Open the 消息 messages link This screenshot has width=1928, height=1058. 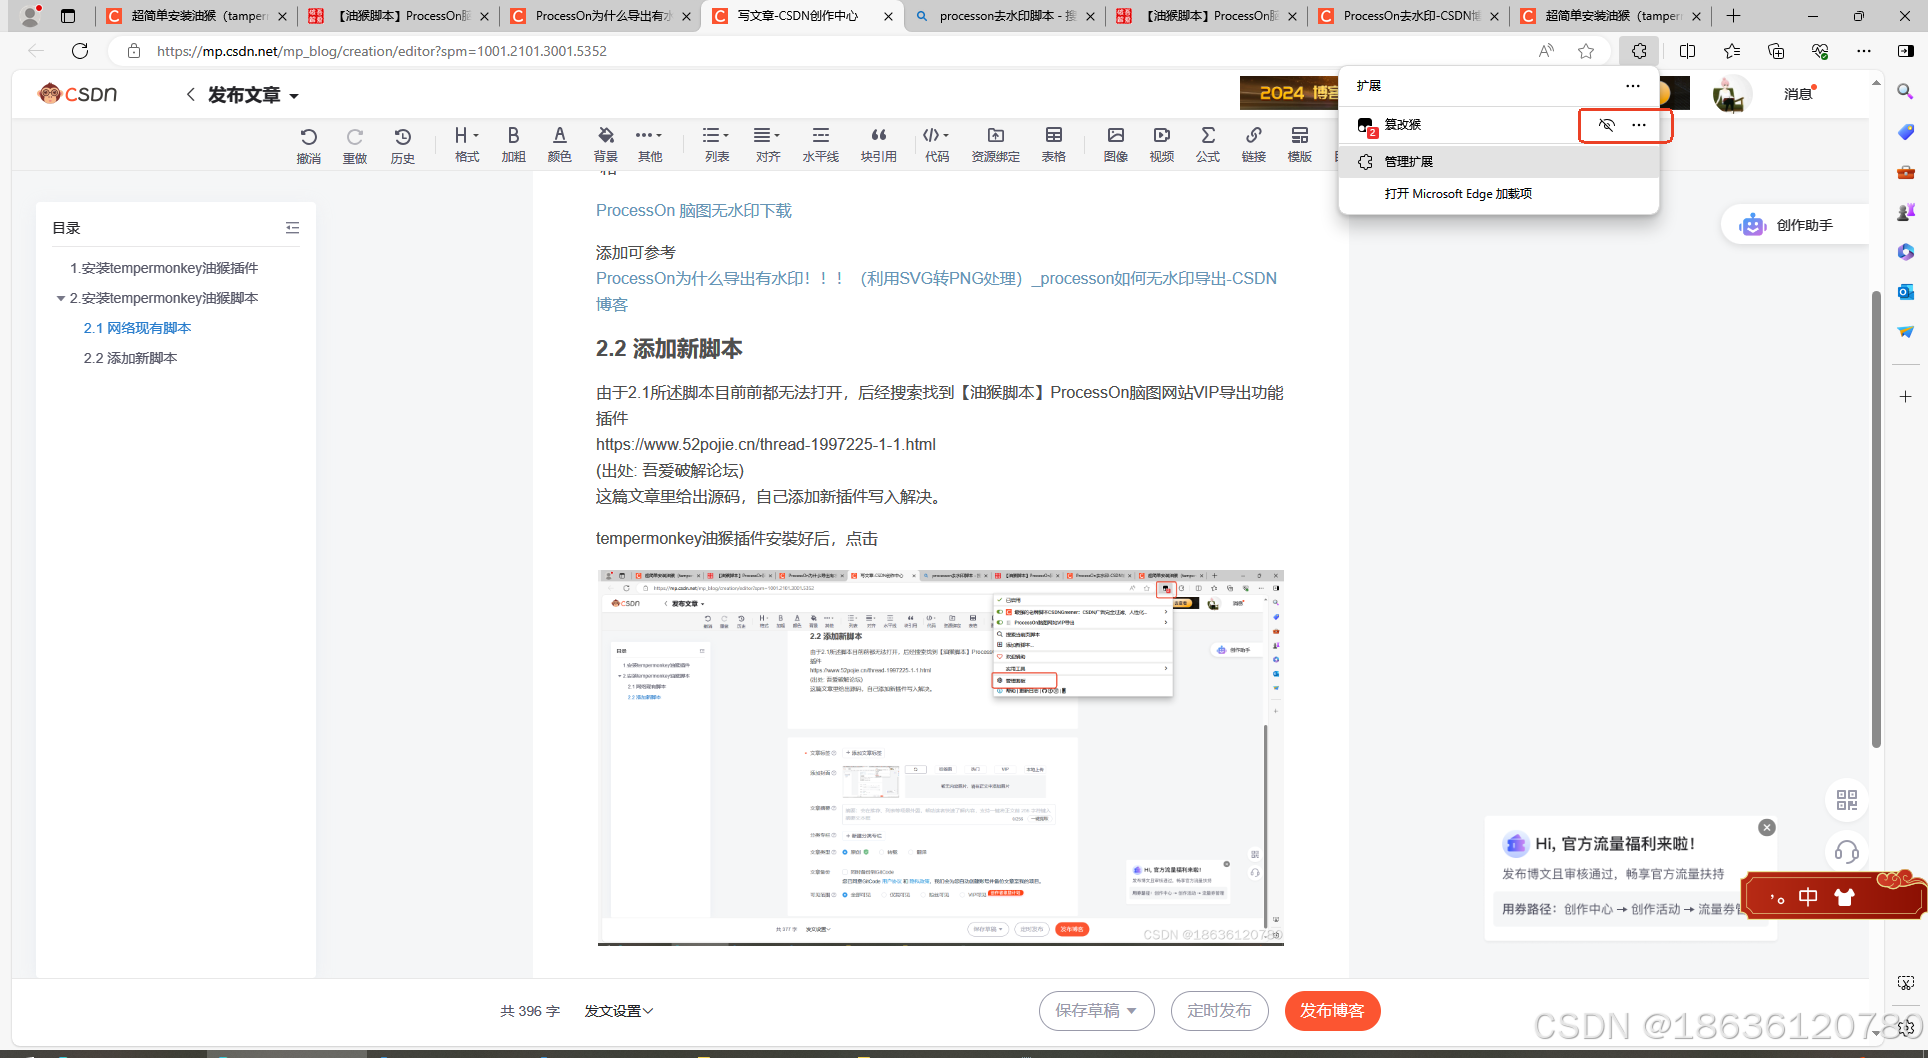[x=1799, y=94]
